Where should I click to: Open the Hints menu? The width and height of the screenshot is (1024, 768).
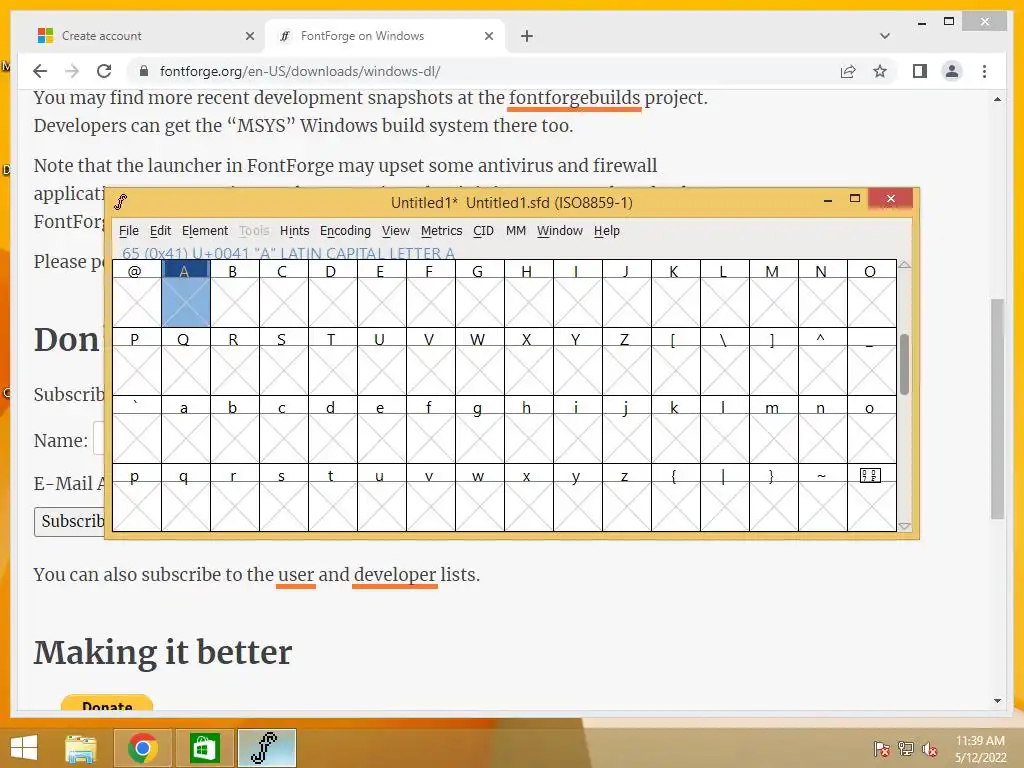[x=295, y=231]
